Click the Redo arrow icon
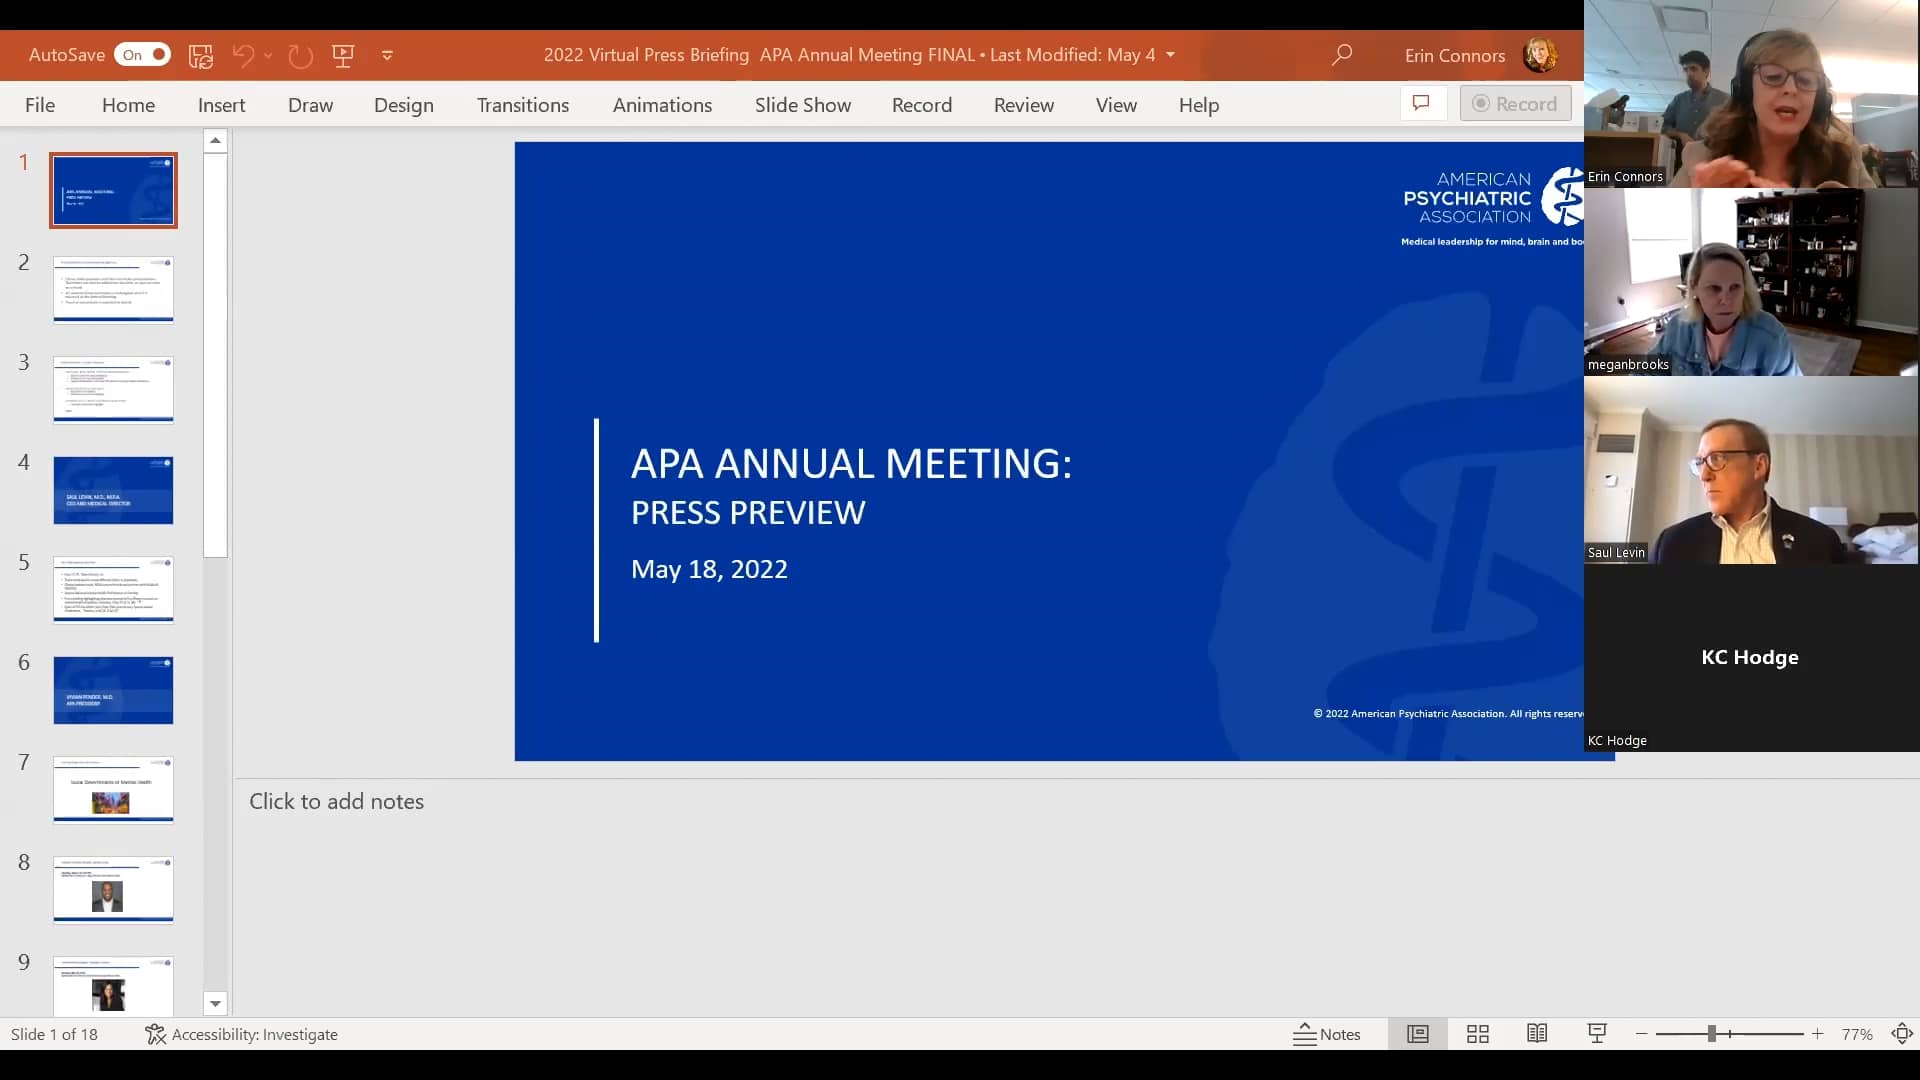This screenshot has width=1920, height=1080. pyautogui.click(x=301, y=55)
